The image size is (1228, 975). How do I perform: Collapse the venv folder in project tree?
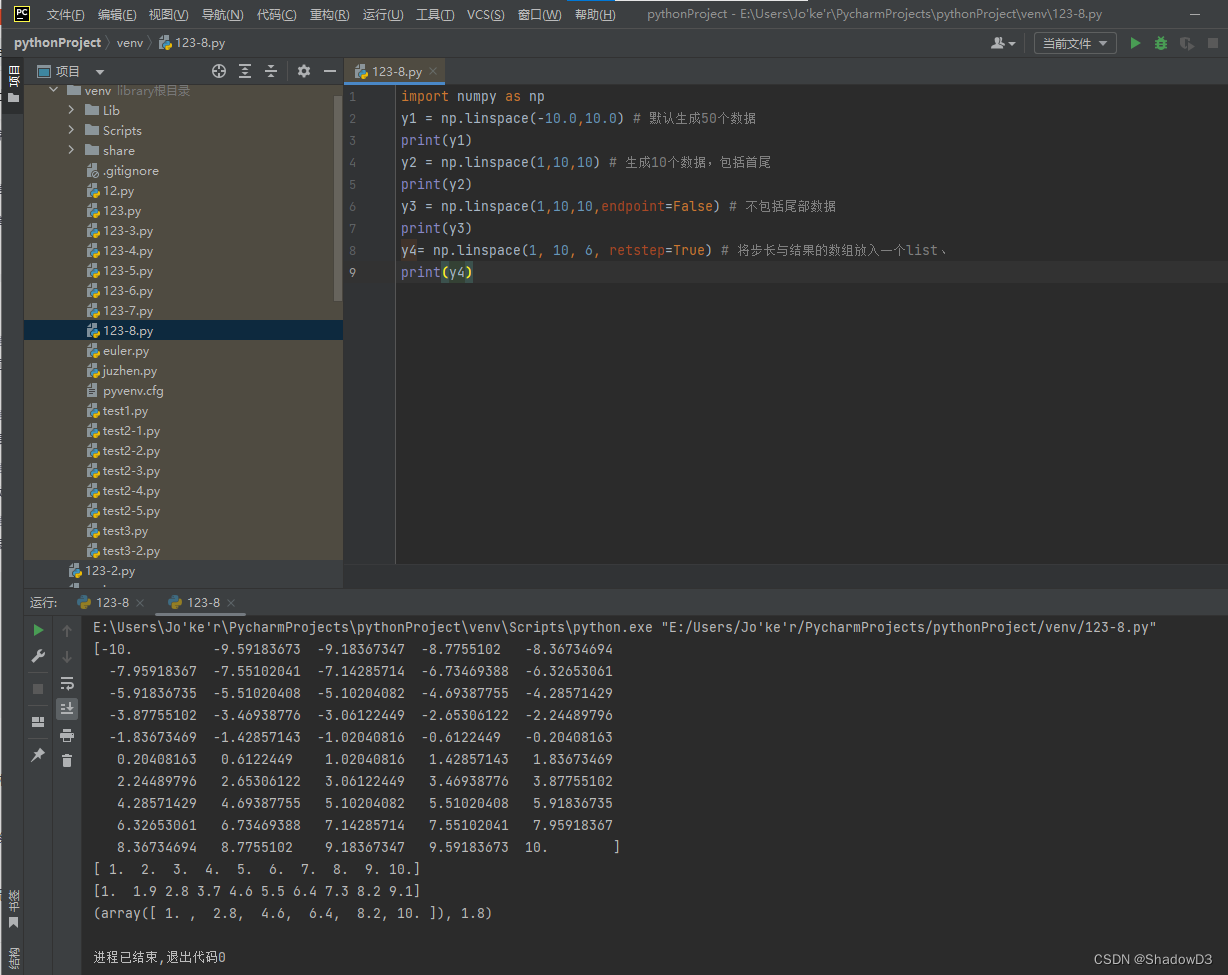coord(54,90)
